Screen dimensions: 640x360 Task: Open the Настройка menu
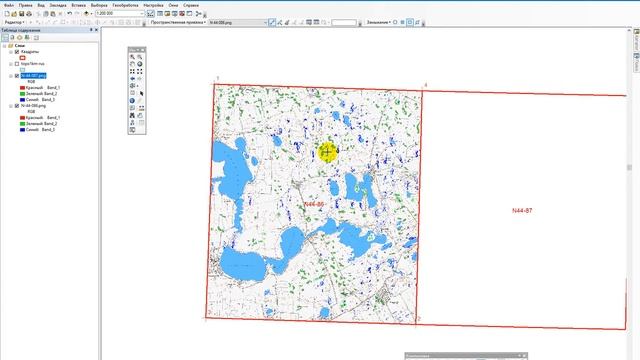(x=153, y=5)
